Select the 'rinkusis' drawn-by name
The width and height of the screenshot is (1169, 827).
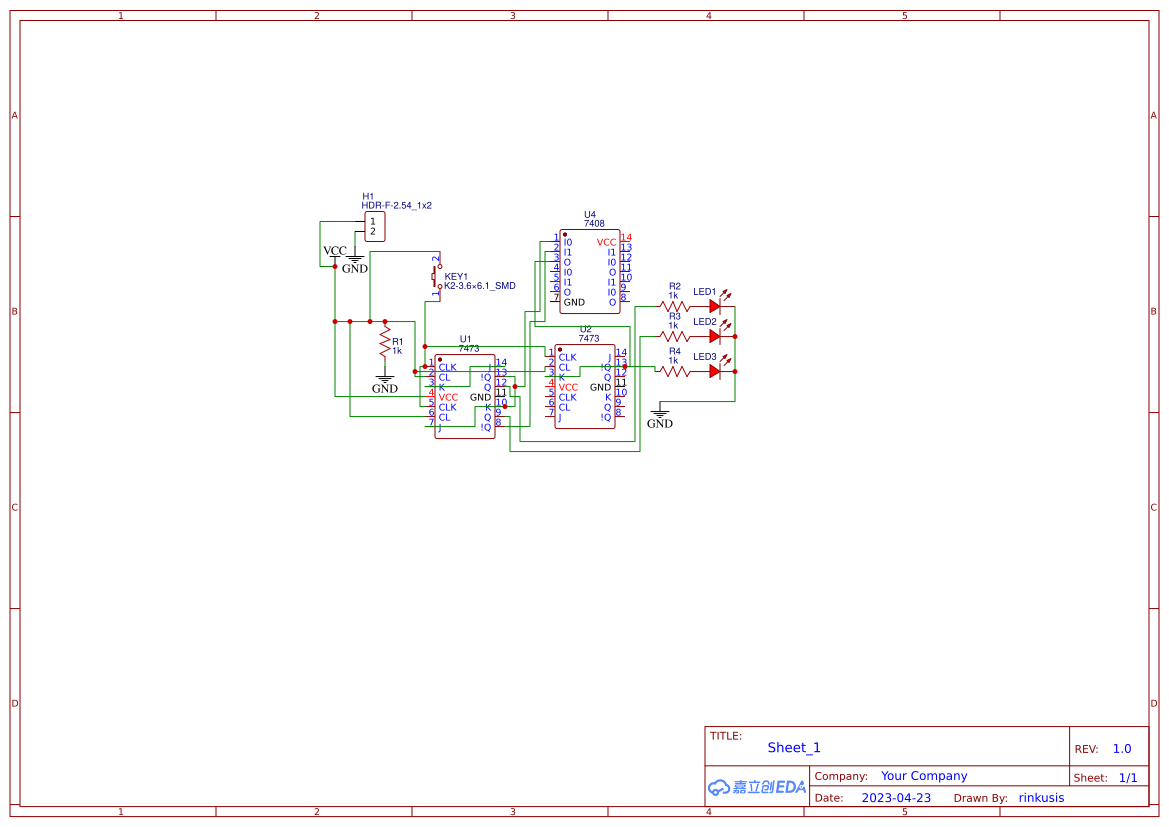(1041, 798)
